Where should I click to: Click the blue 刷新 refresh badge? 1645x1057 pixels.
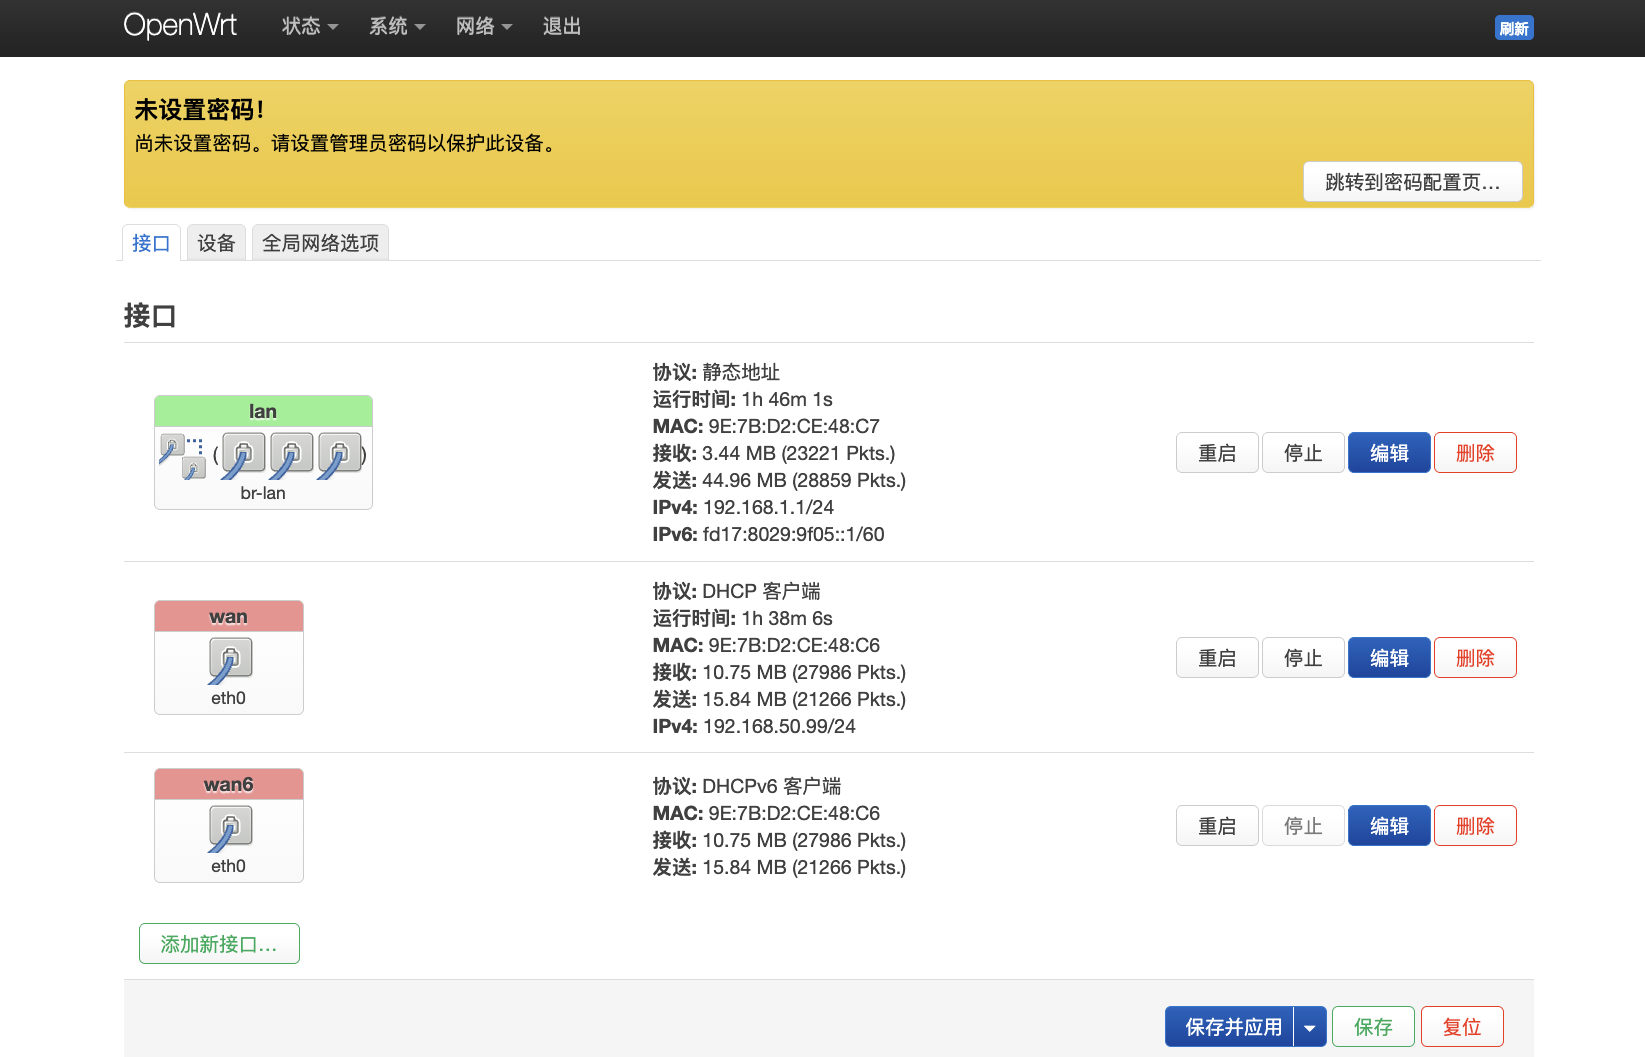(x=1513, y=28)
